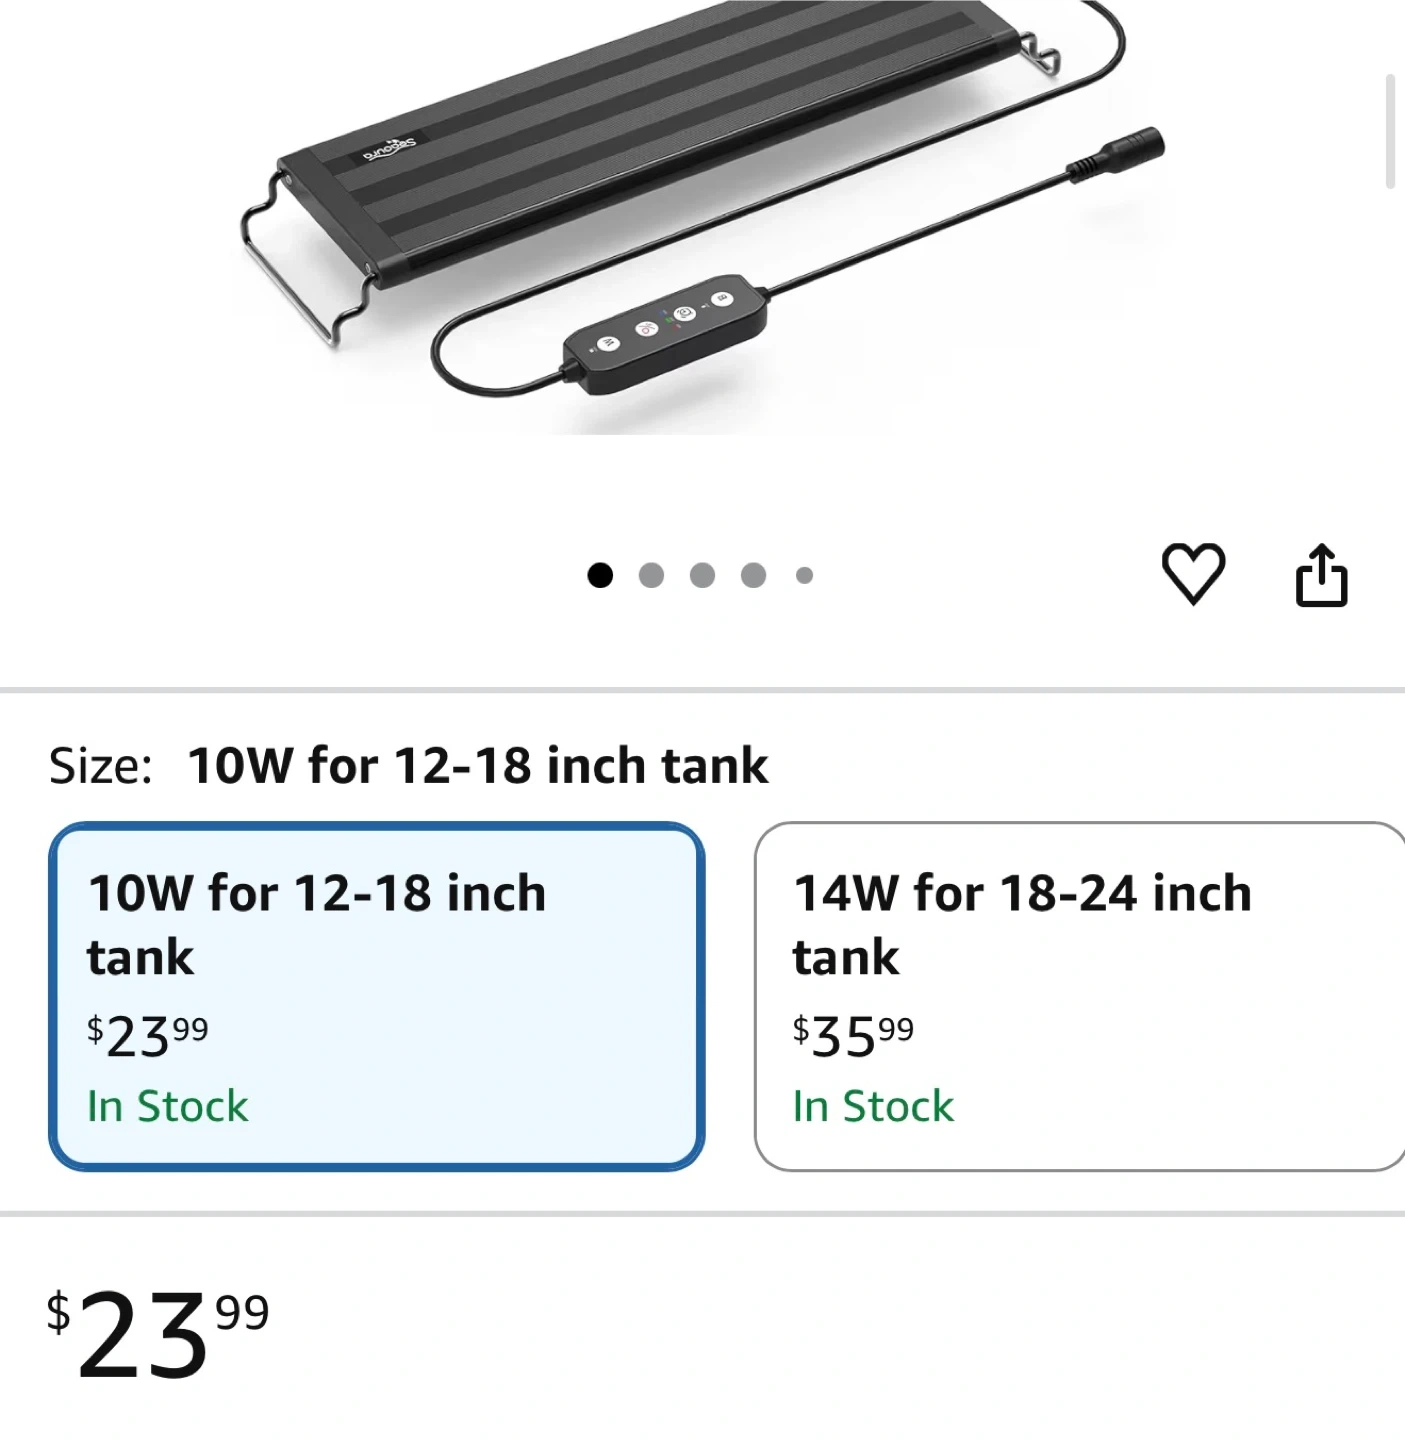
Task: Jump to the fourth image carousel dot
Action: [753, 575]
